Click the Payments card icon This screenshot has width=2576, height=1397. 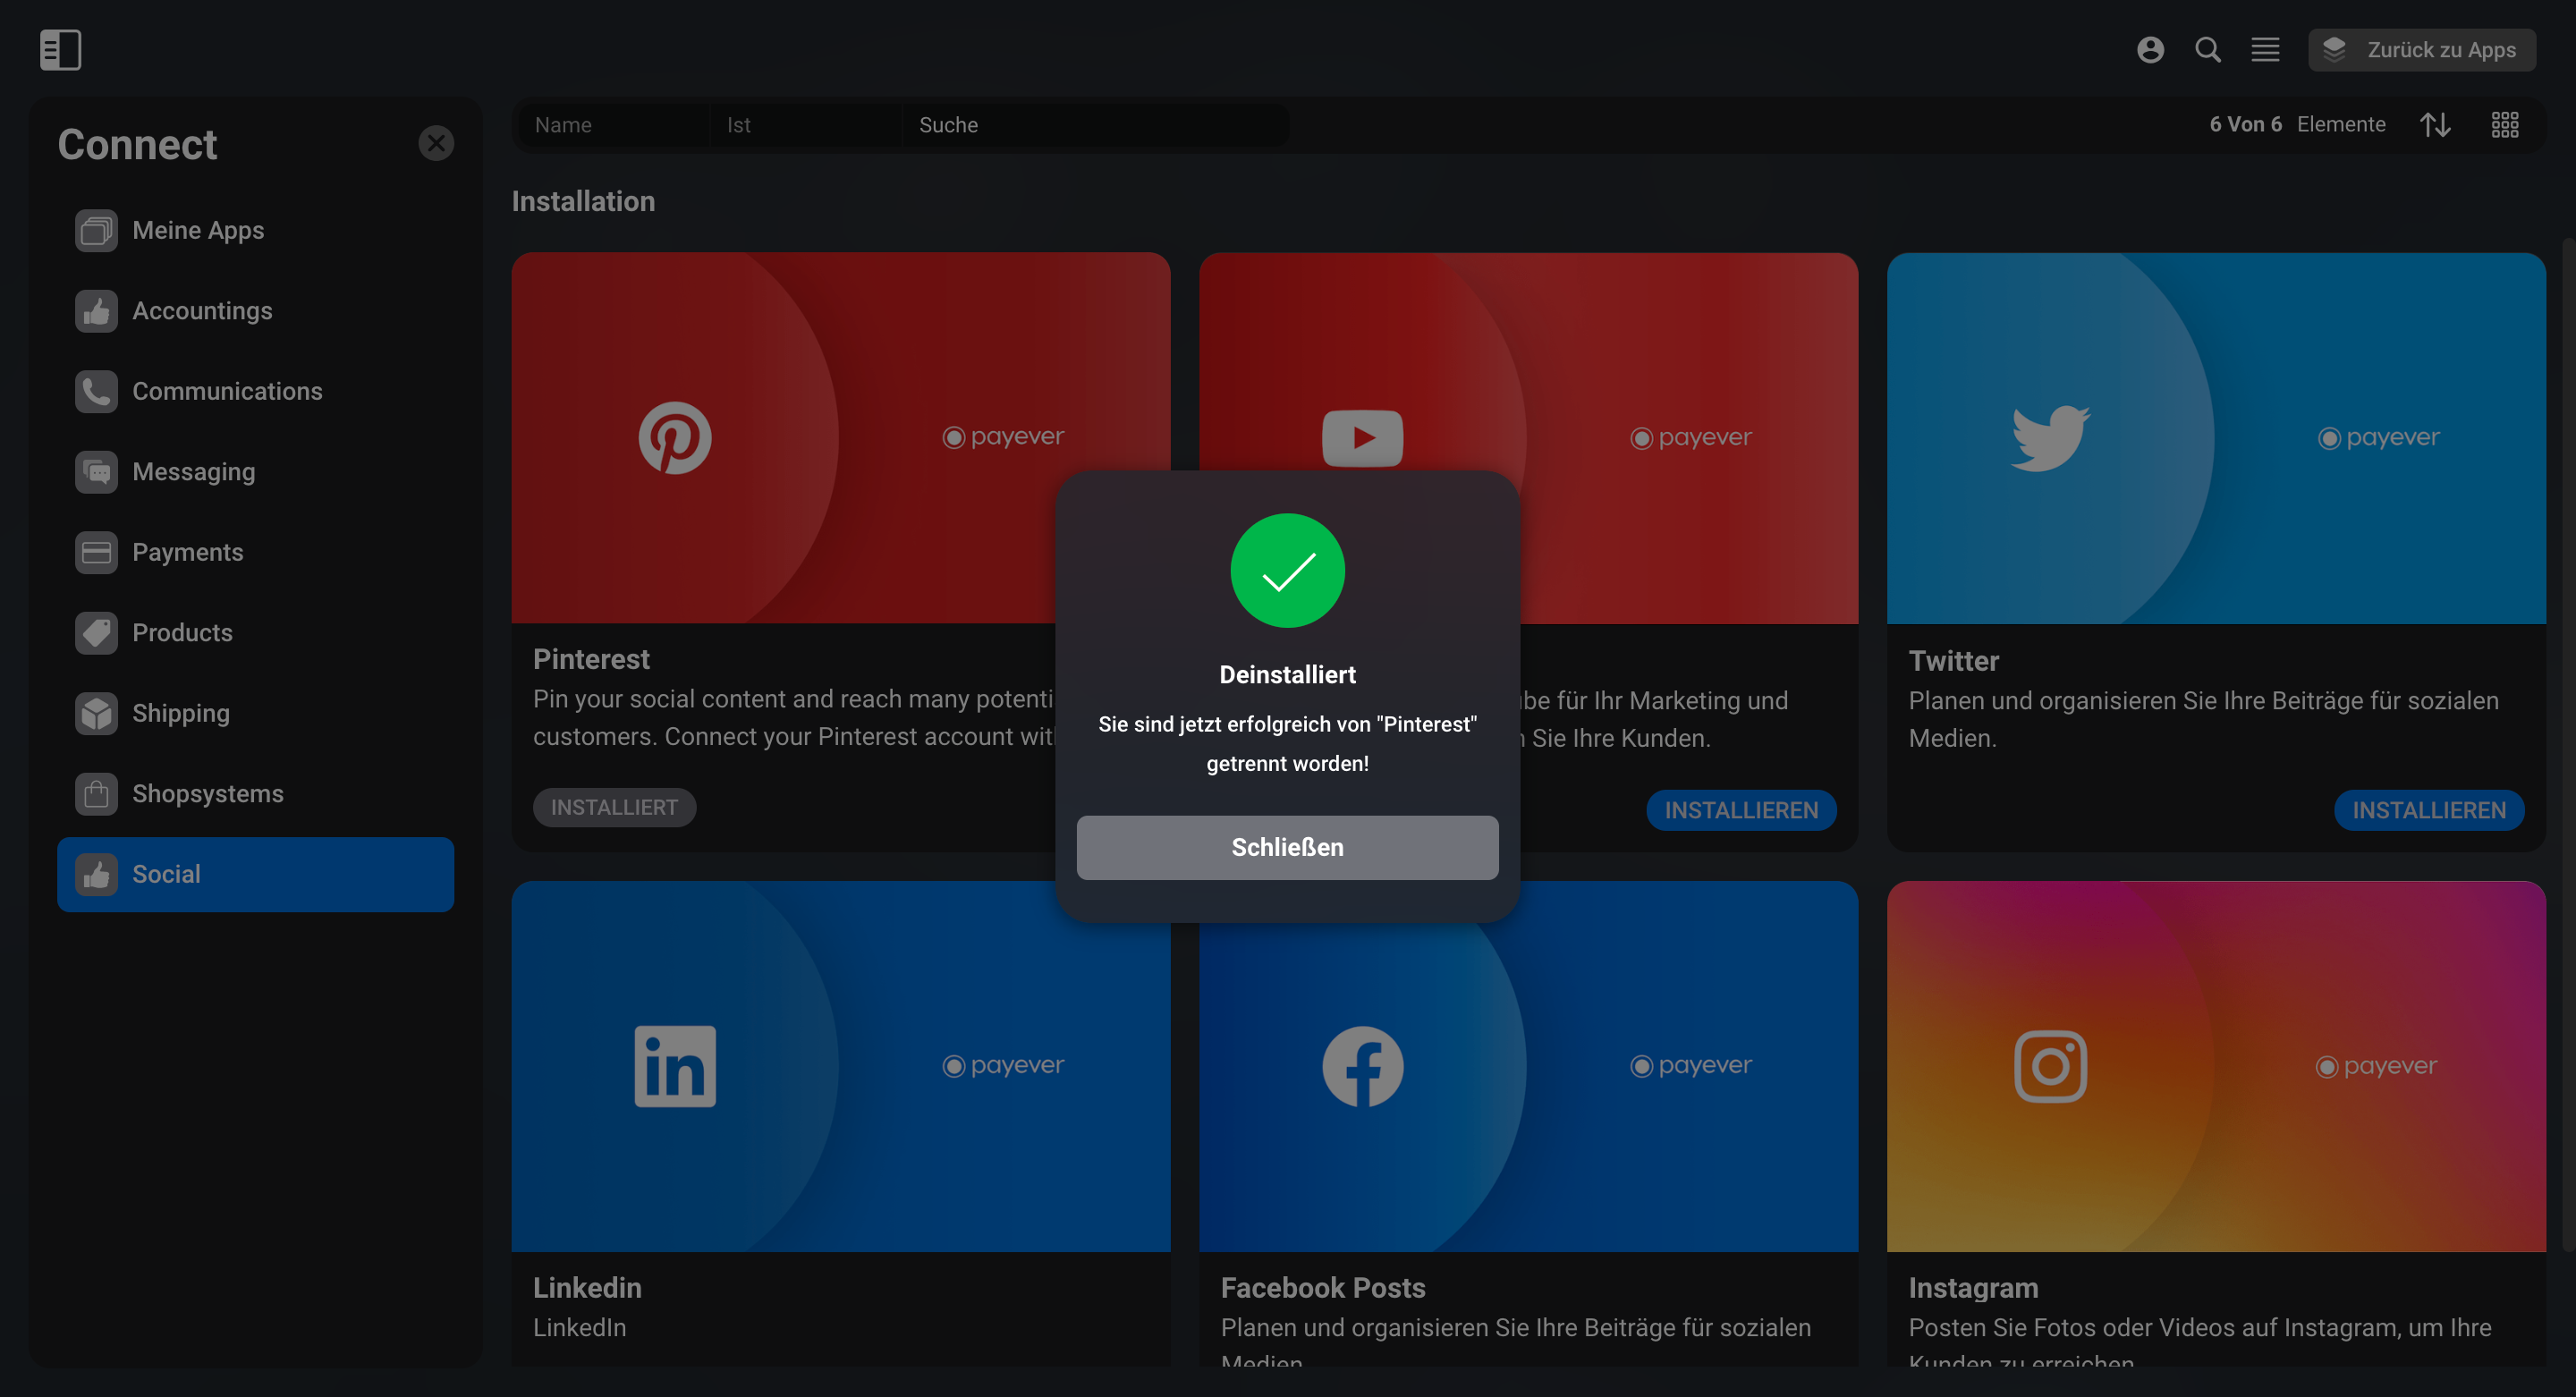click(96, 552)
